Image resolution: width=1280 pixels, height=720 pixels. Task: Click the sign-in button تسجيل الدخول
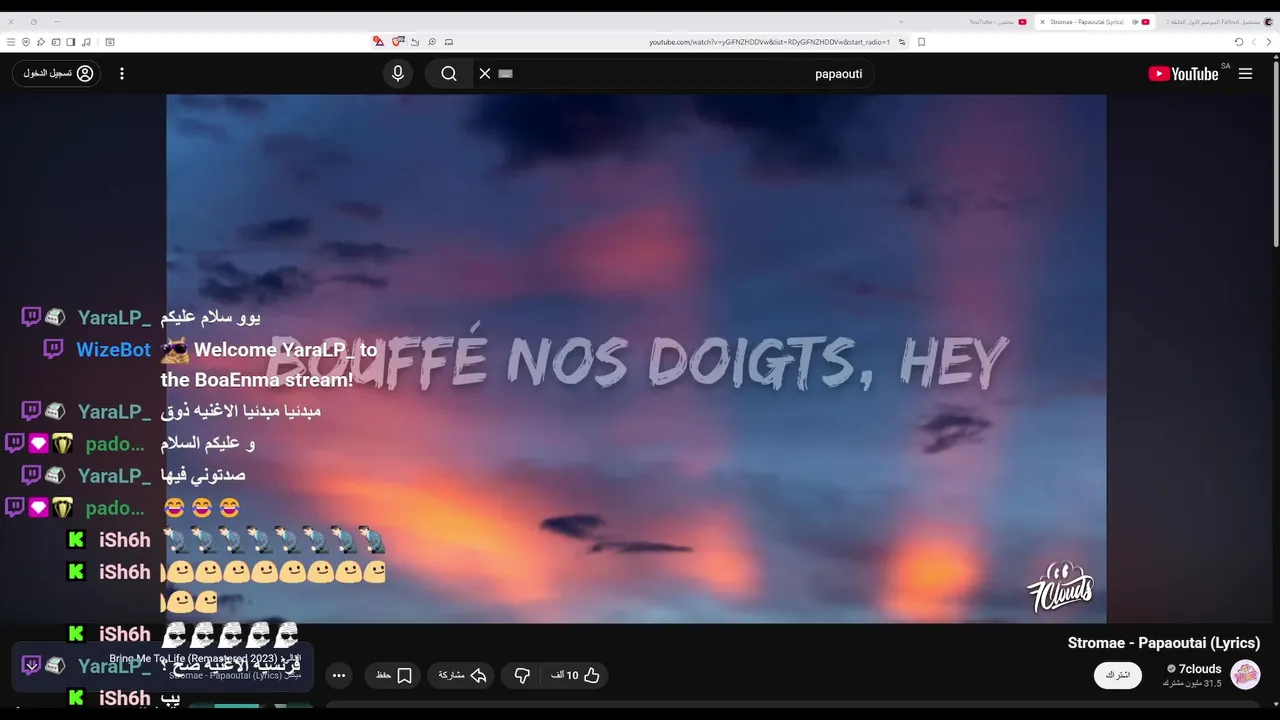tap(57, 73)
